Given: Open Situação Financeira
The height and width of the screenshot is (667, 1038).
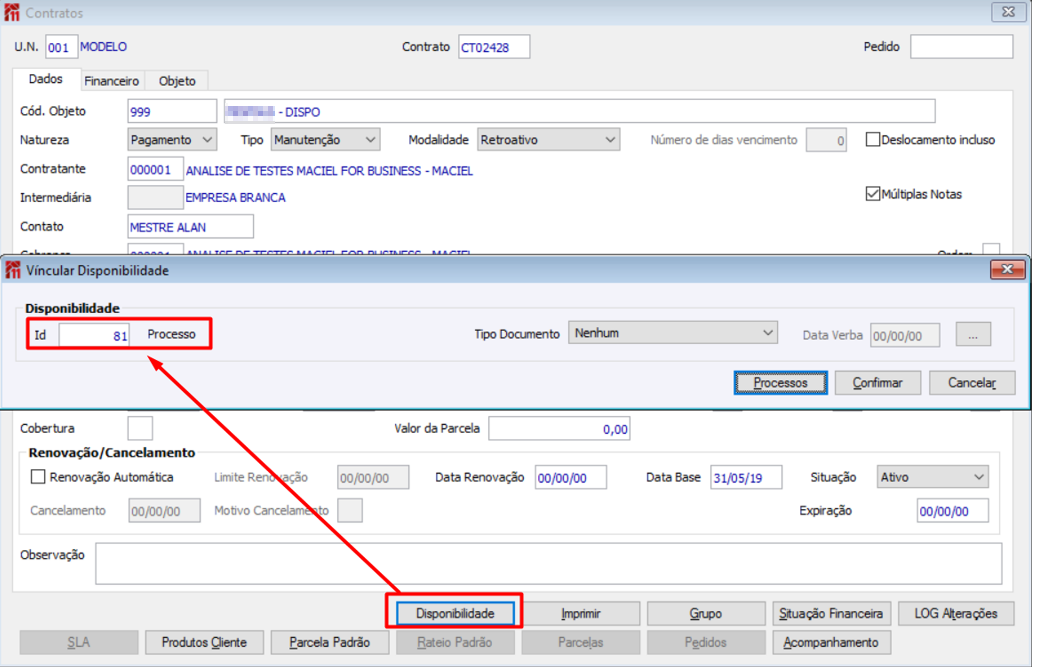Looking at the screenshot, I should point(831,613).
